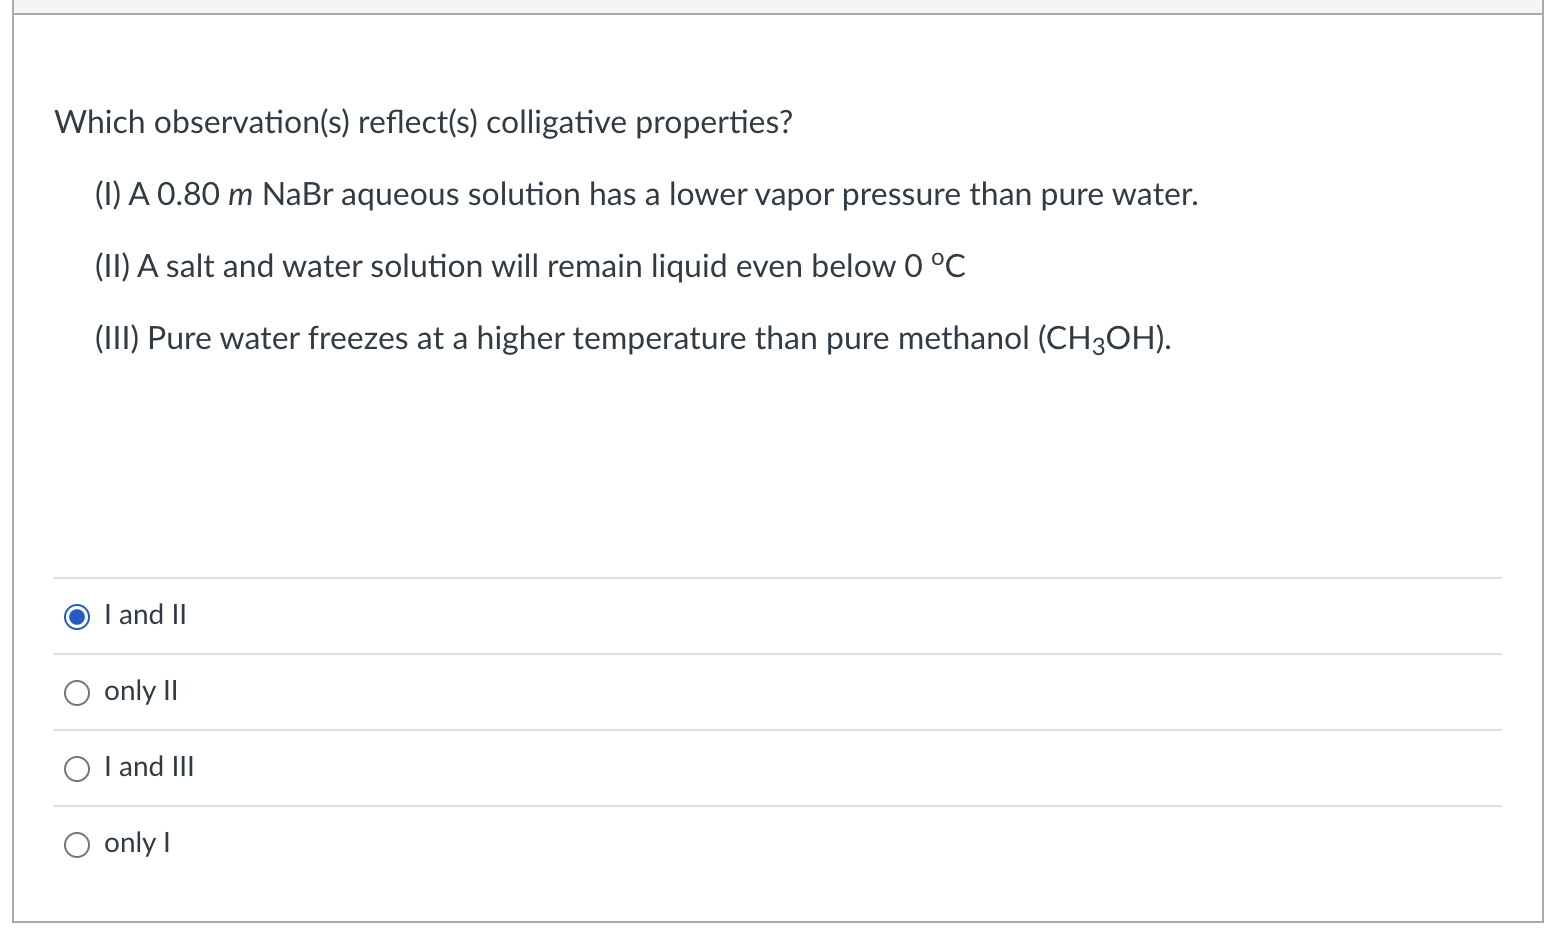Click the CH3OH chemical formula
The width and height of the screenshot is (1552, 946).
point(1102,339)
